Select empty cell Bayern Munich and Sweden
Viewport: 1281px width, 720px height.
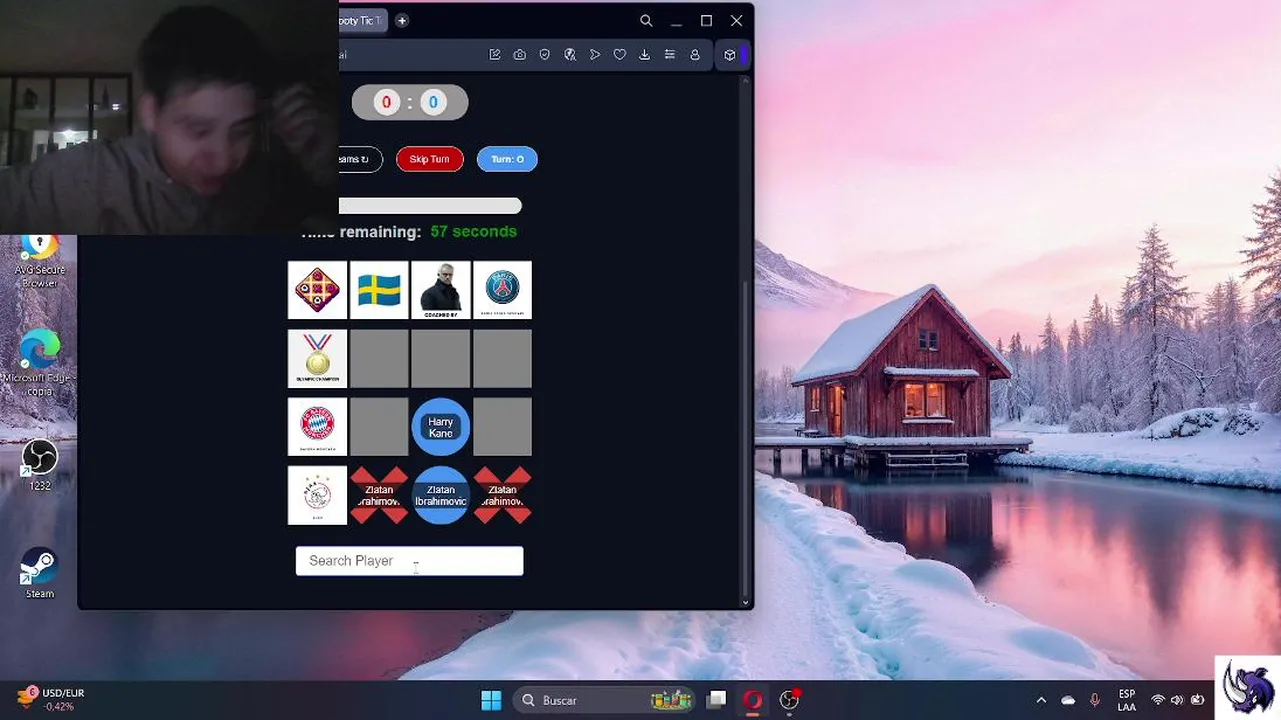(379, 427)
